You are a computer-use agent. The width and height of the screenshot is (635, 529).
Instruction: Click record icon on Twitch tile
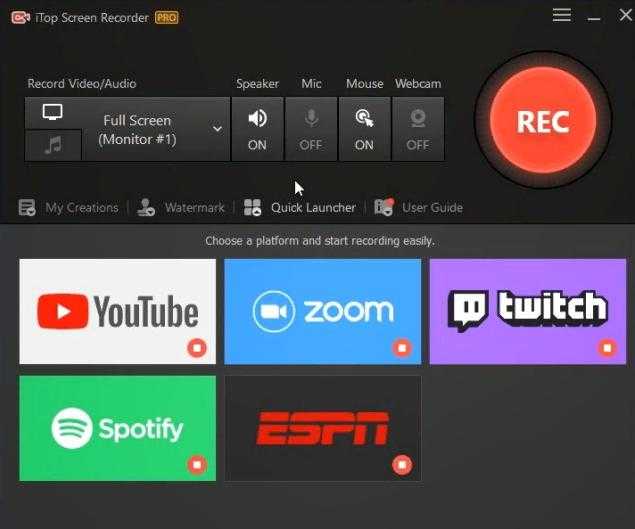pyautogui.click(x=607, y=348)
